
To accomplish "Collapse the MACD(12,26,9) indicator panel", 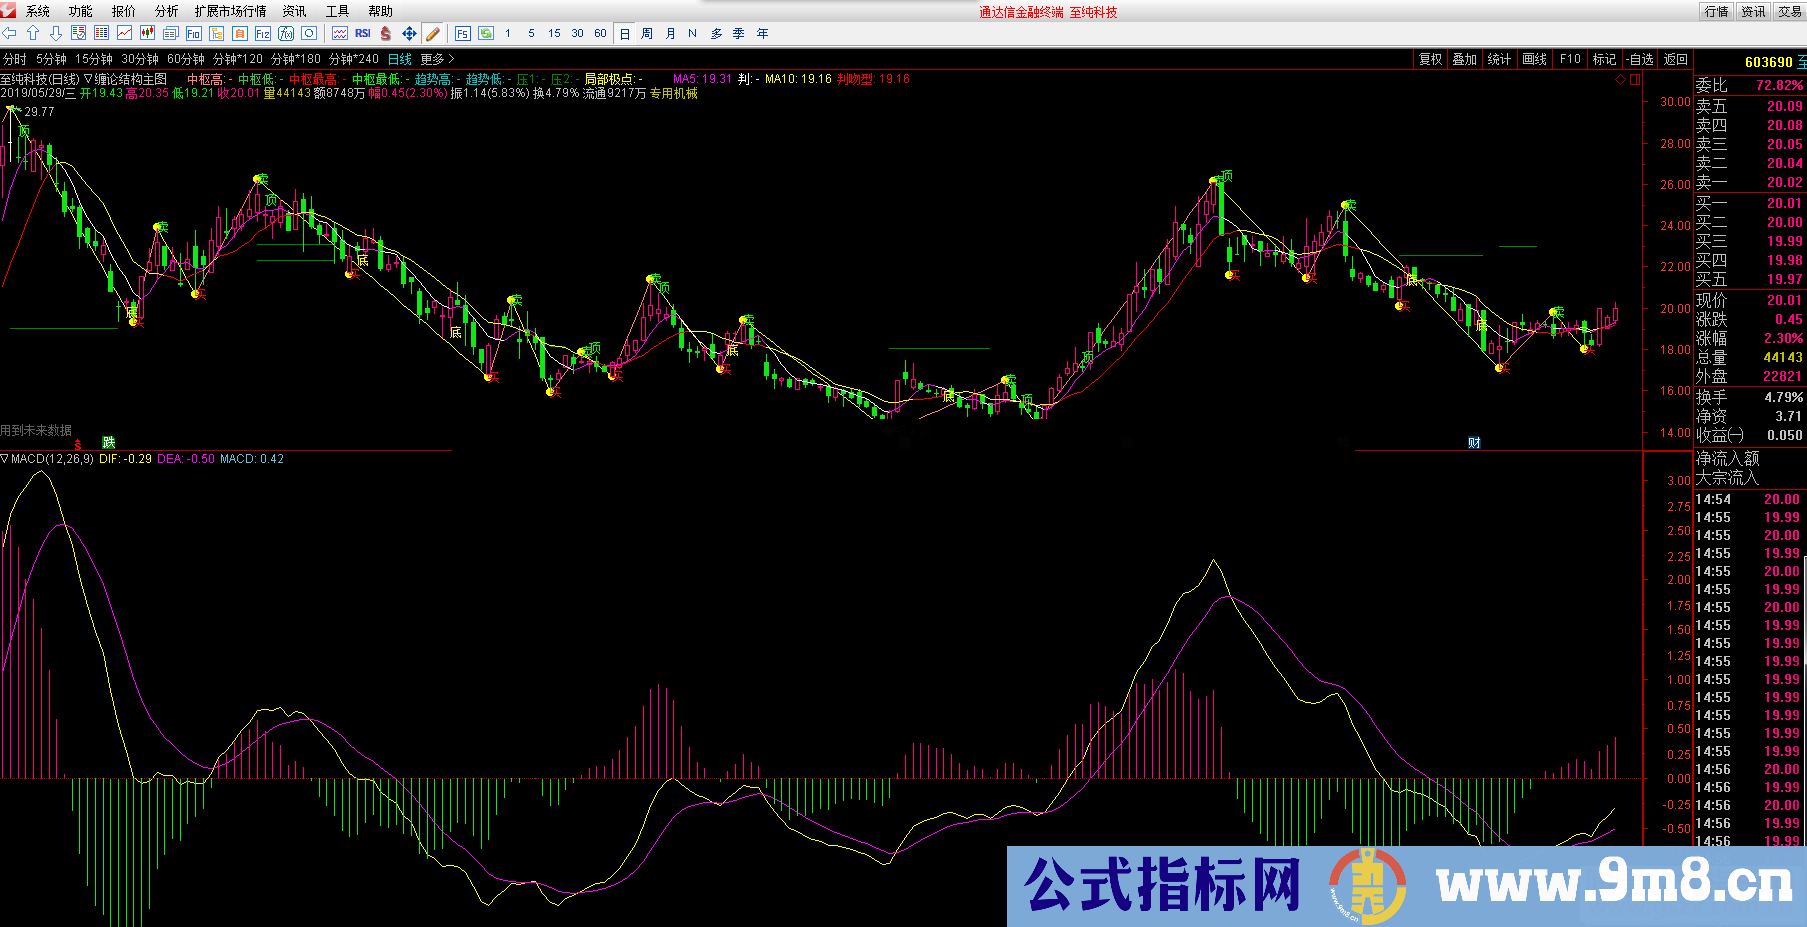I will point(8,459).
